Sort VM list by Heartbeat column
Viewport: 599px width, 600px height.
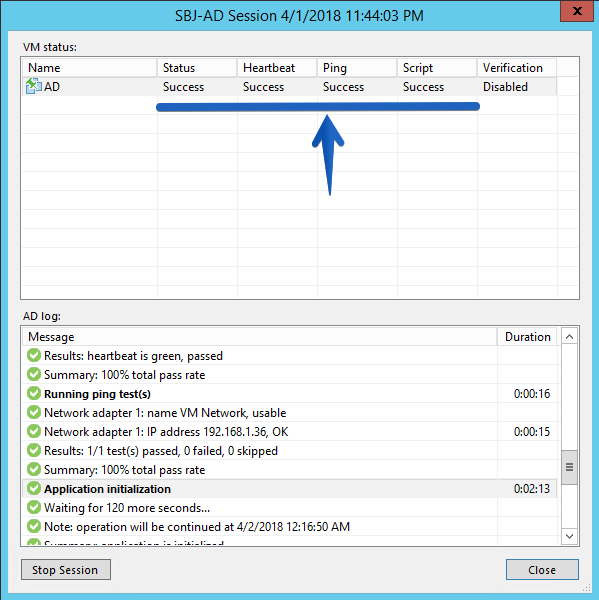[x=277, y=68]
